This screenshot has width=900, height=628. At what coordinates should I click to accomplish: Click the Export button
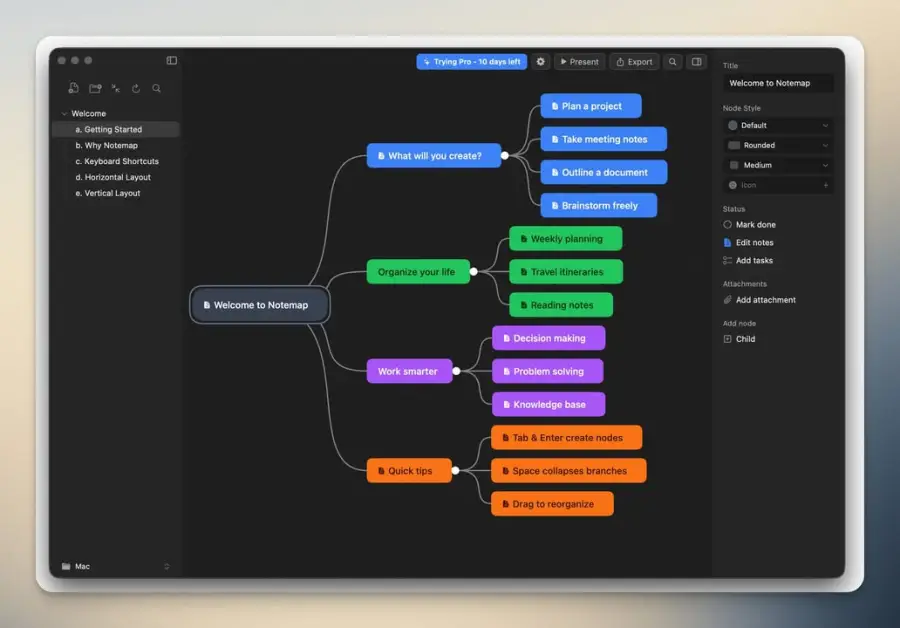(x=634, y=61)
